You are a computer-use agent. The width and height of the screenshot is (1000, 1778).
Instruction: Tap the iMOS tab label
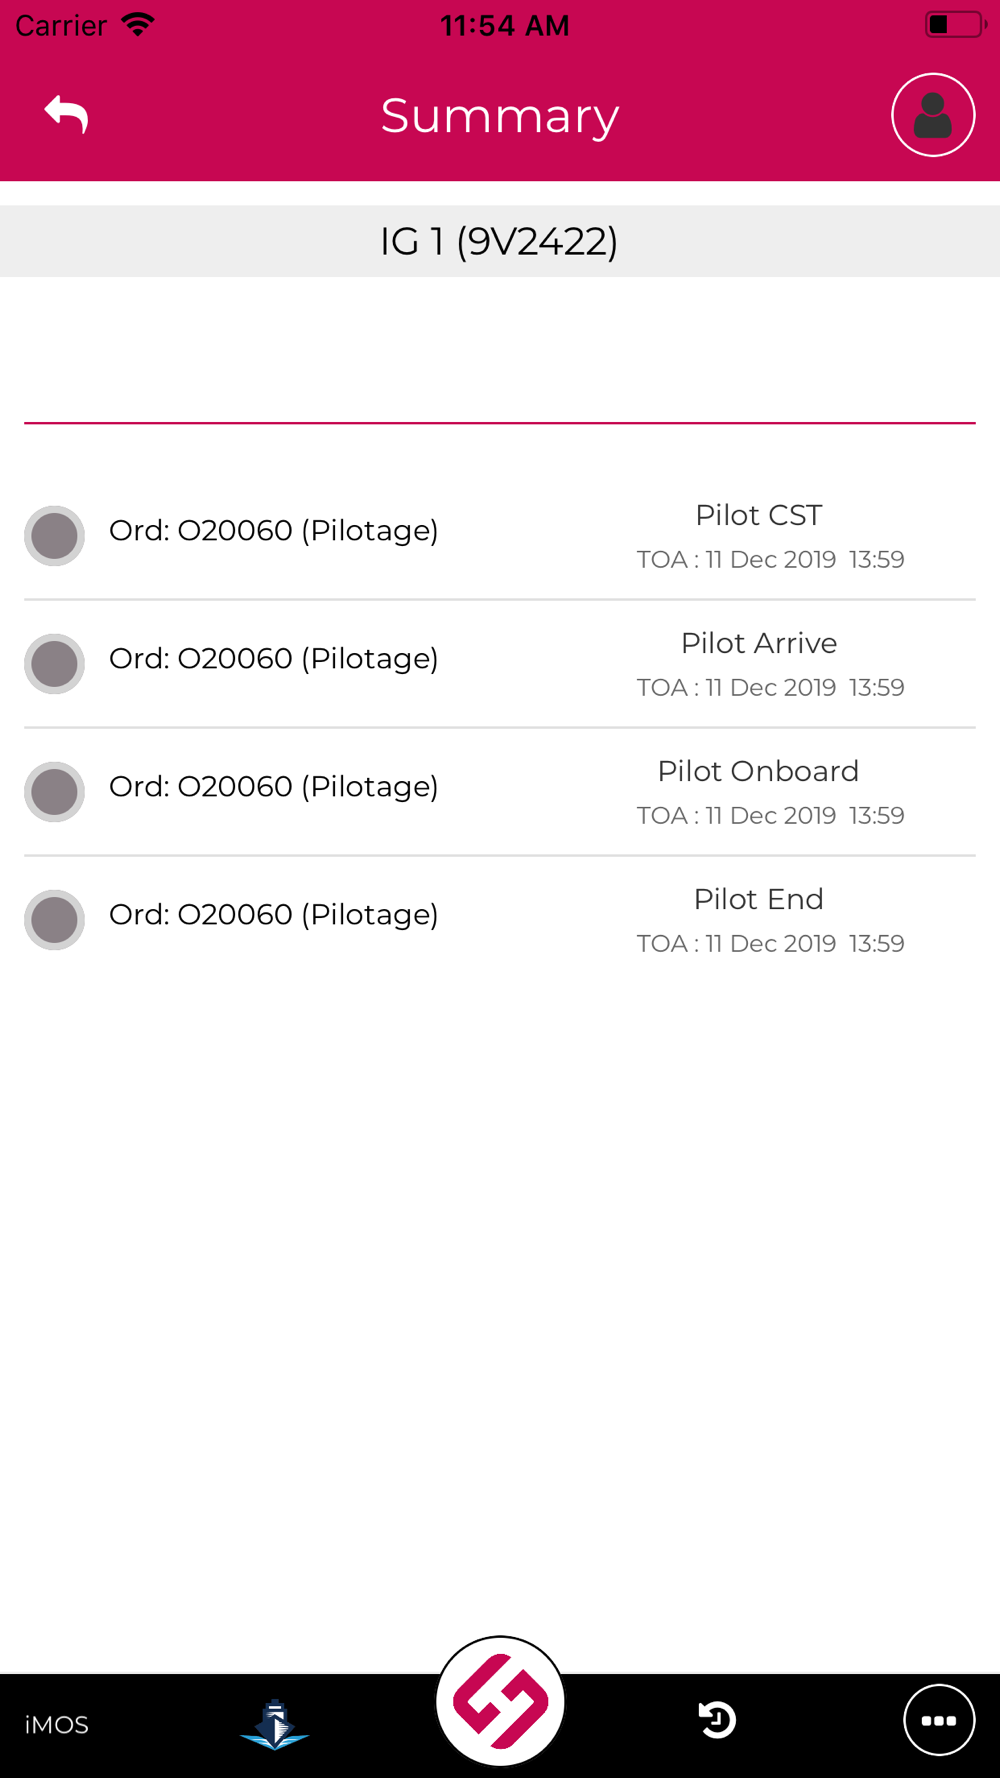(57, 1725)
